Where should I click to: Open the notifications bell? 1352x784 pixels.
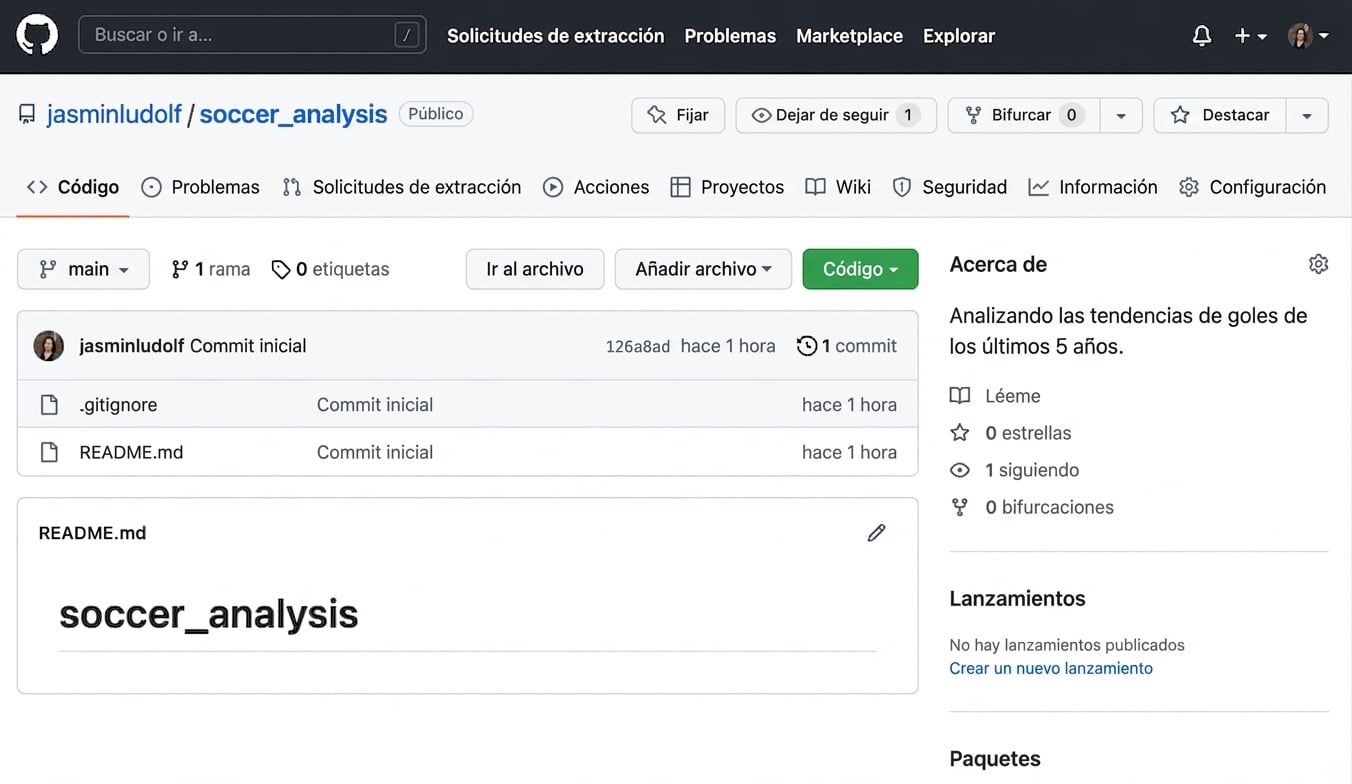point(1202,36)
